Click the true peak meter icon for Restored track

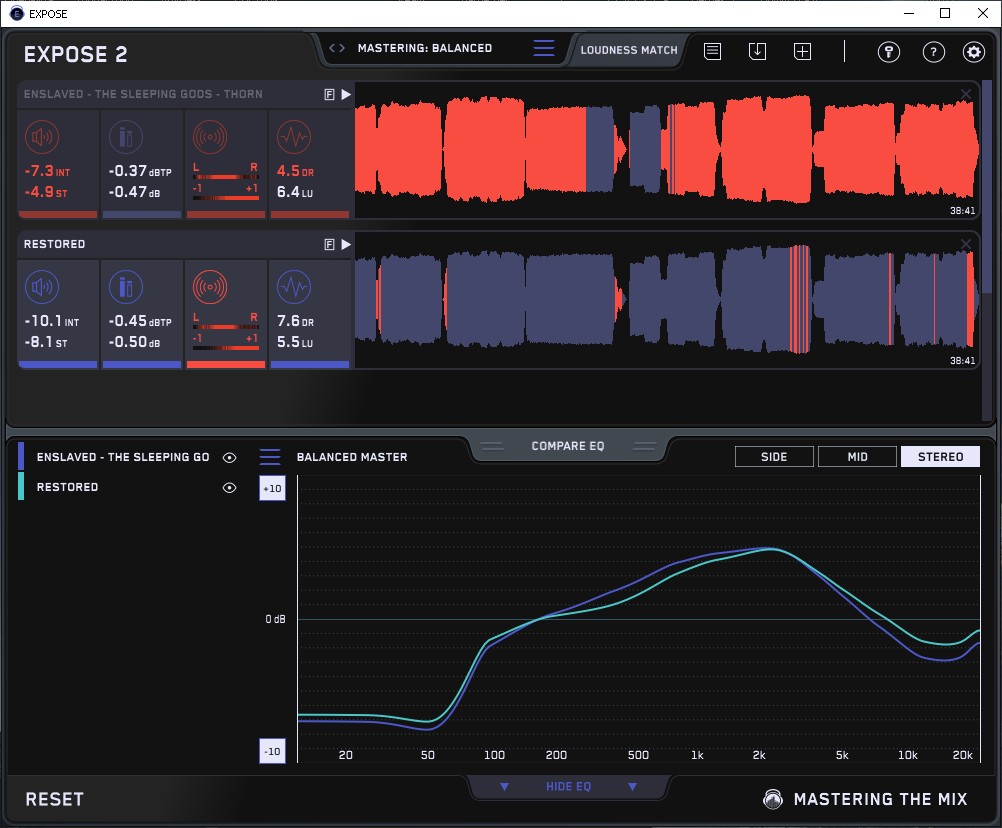[x=126, y=287]
